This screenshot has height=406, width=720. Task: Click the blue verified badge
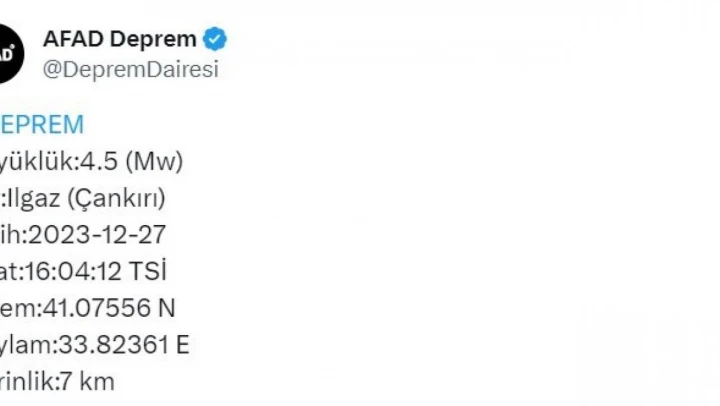216,40
